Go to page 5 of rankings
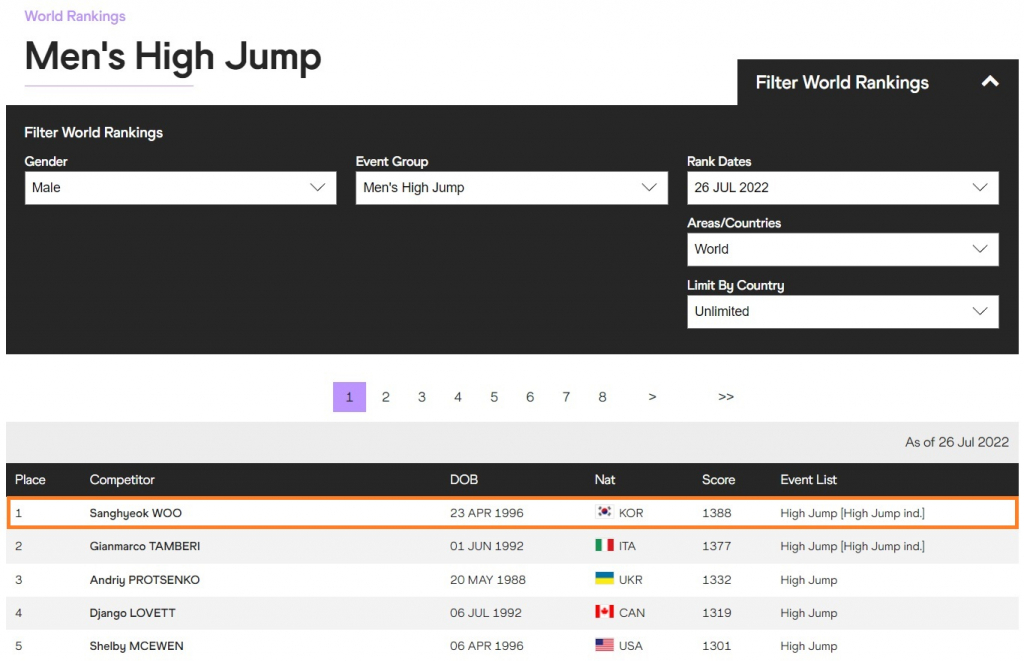Viewport: 1024px width, 661px height. click(494, 397)
